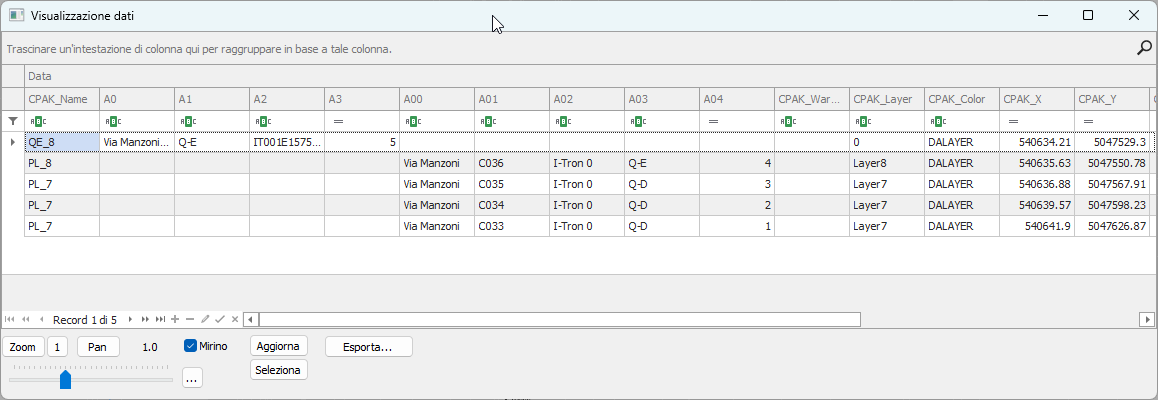Select cell C034 in A01 column
This screenshot has width=1158, height=400.
point(512,205)
